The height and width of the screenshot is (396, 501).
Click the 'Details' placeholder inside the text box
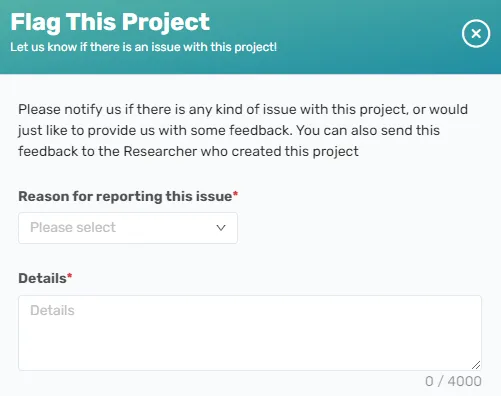52,310
